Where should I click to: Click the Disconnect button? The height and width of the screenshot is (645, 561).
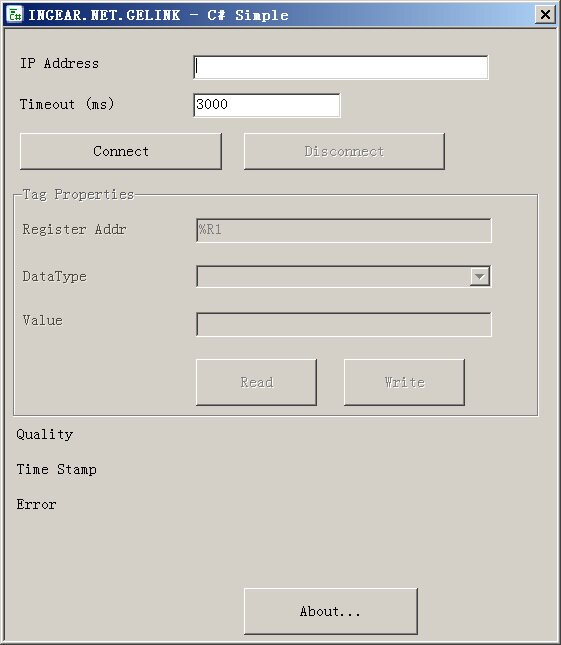point(344,151)
